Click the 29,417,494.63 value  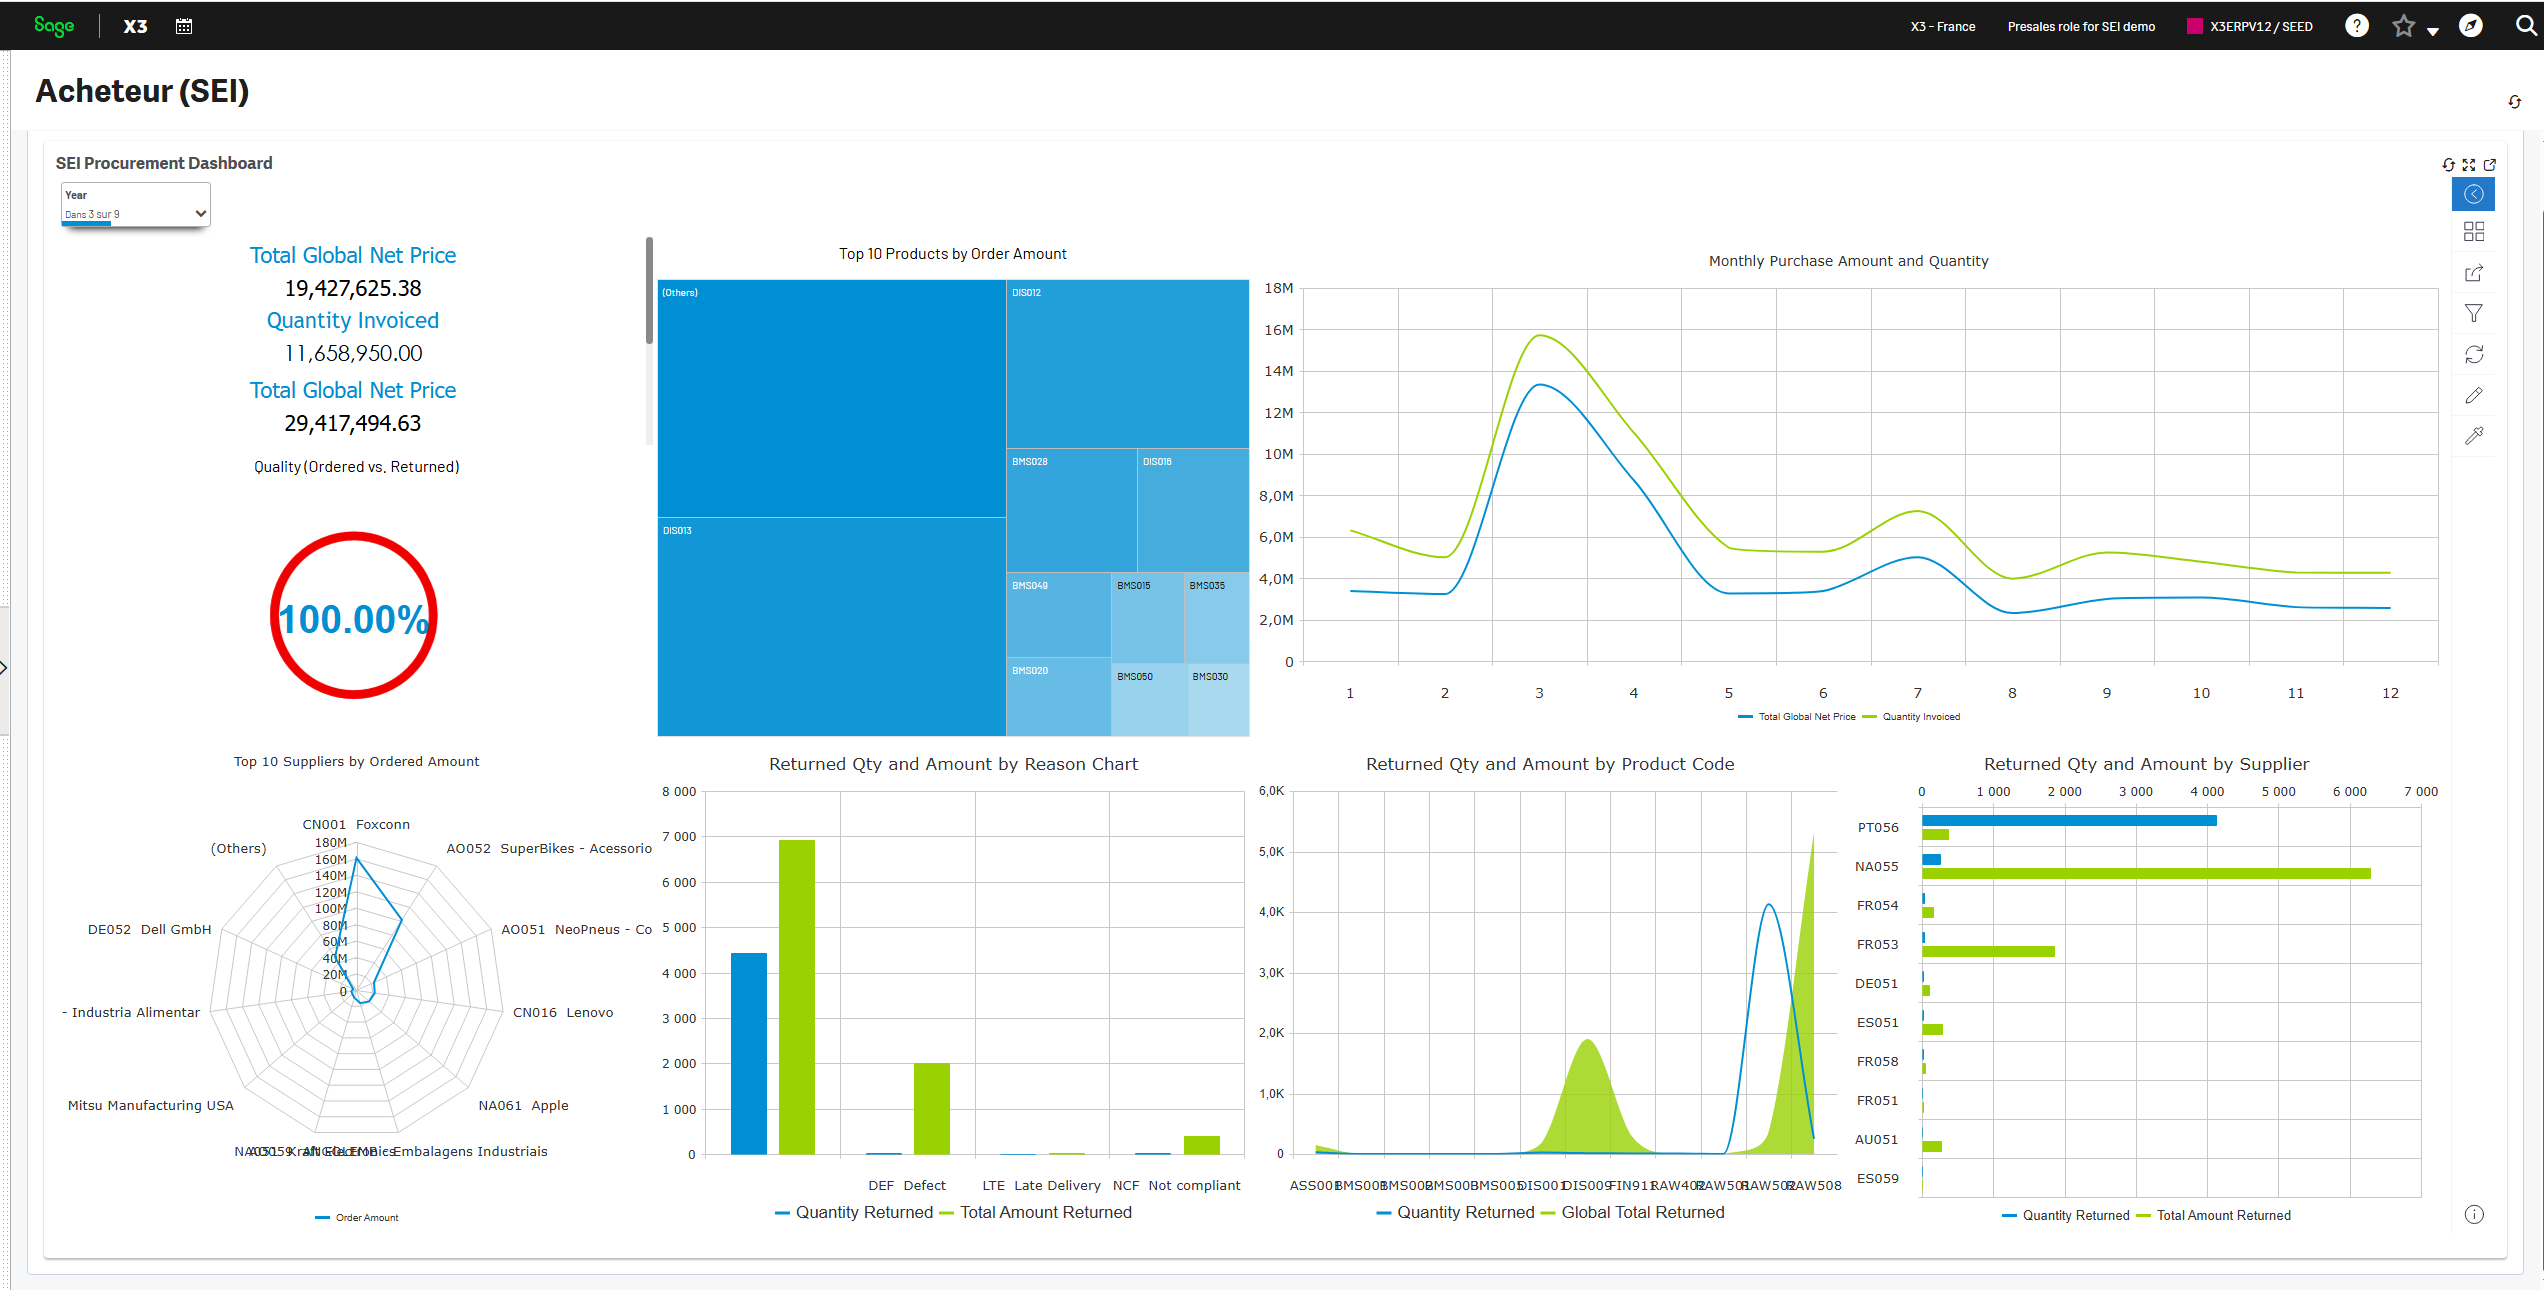(x=353, y=424)
